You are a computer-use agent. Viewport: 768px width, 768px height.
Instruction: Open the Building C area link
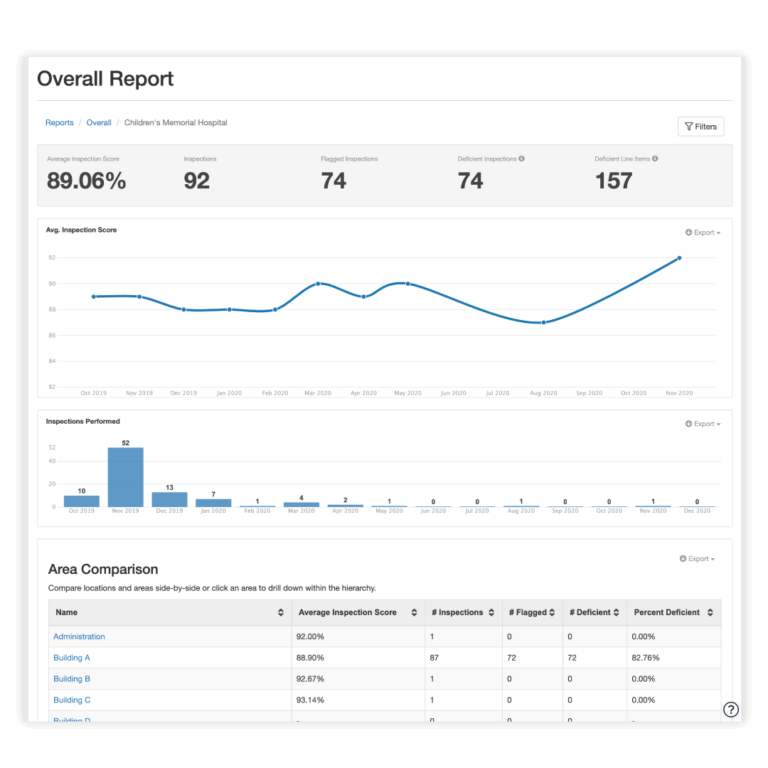pyautogui.click(x=72, y=700)
